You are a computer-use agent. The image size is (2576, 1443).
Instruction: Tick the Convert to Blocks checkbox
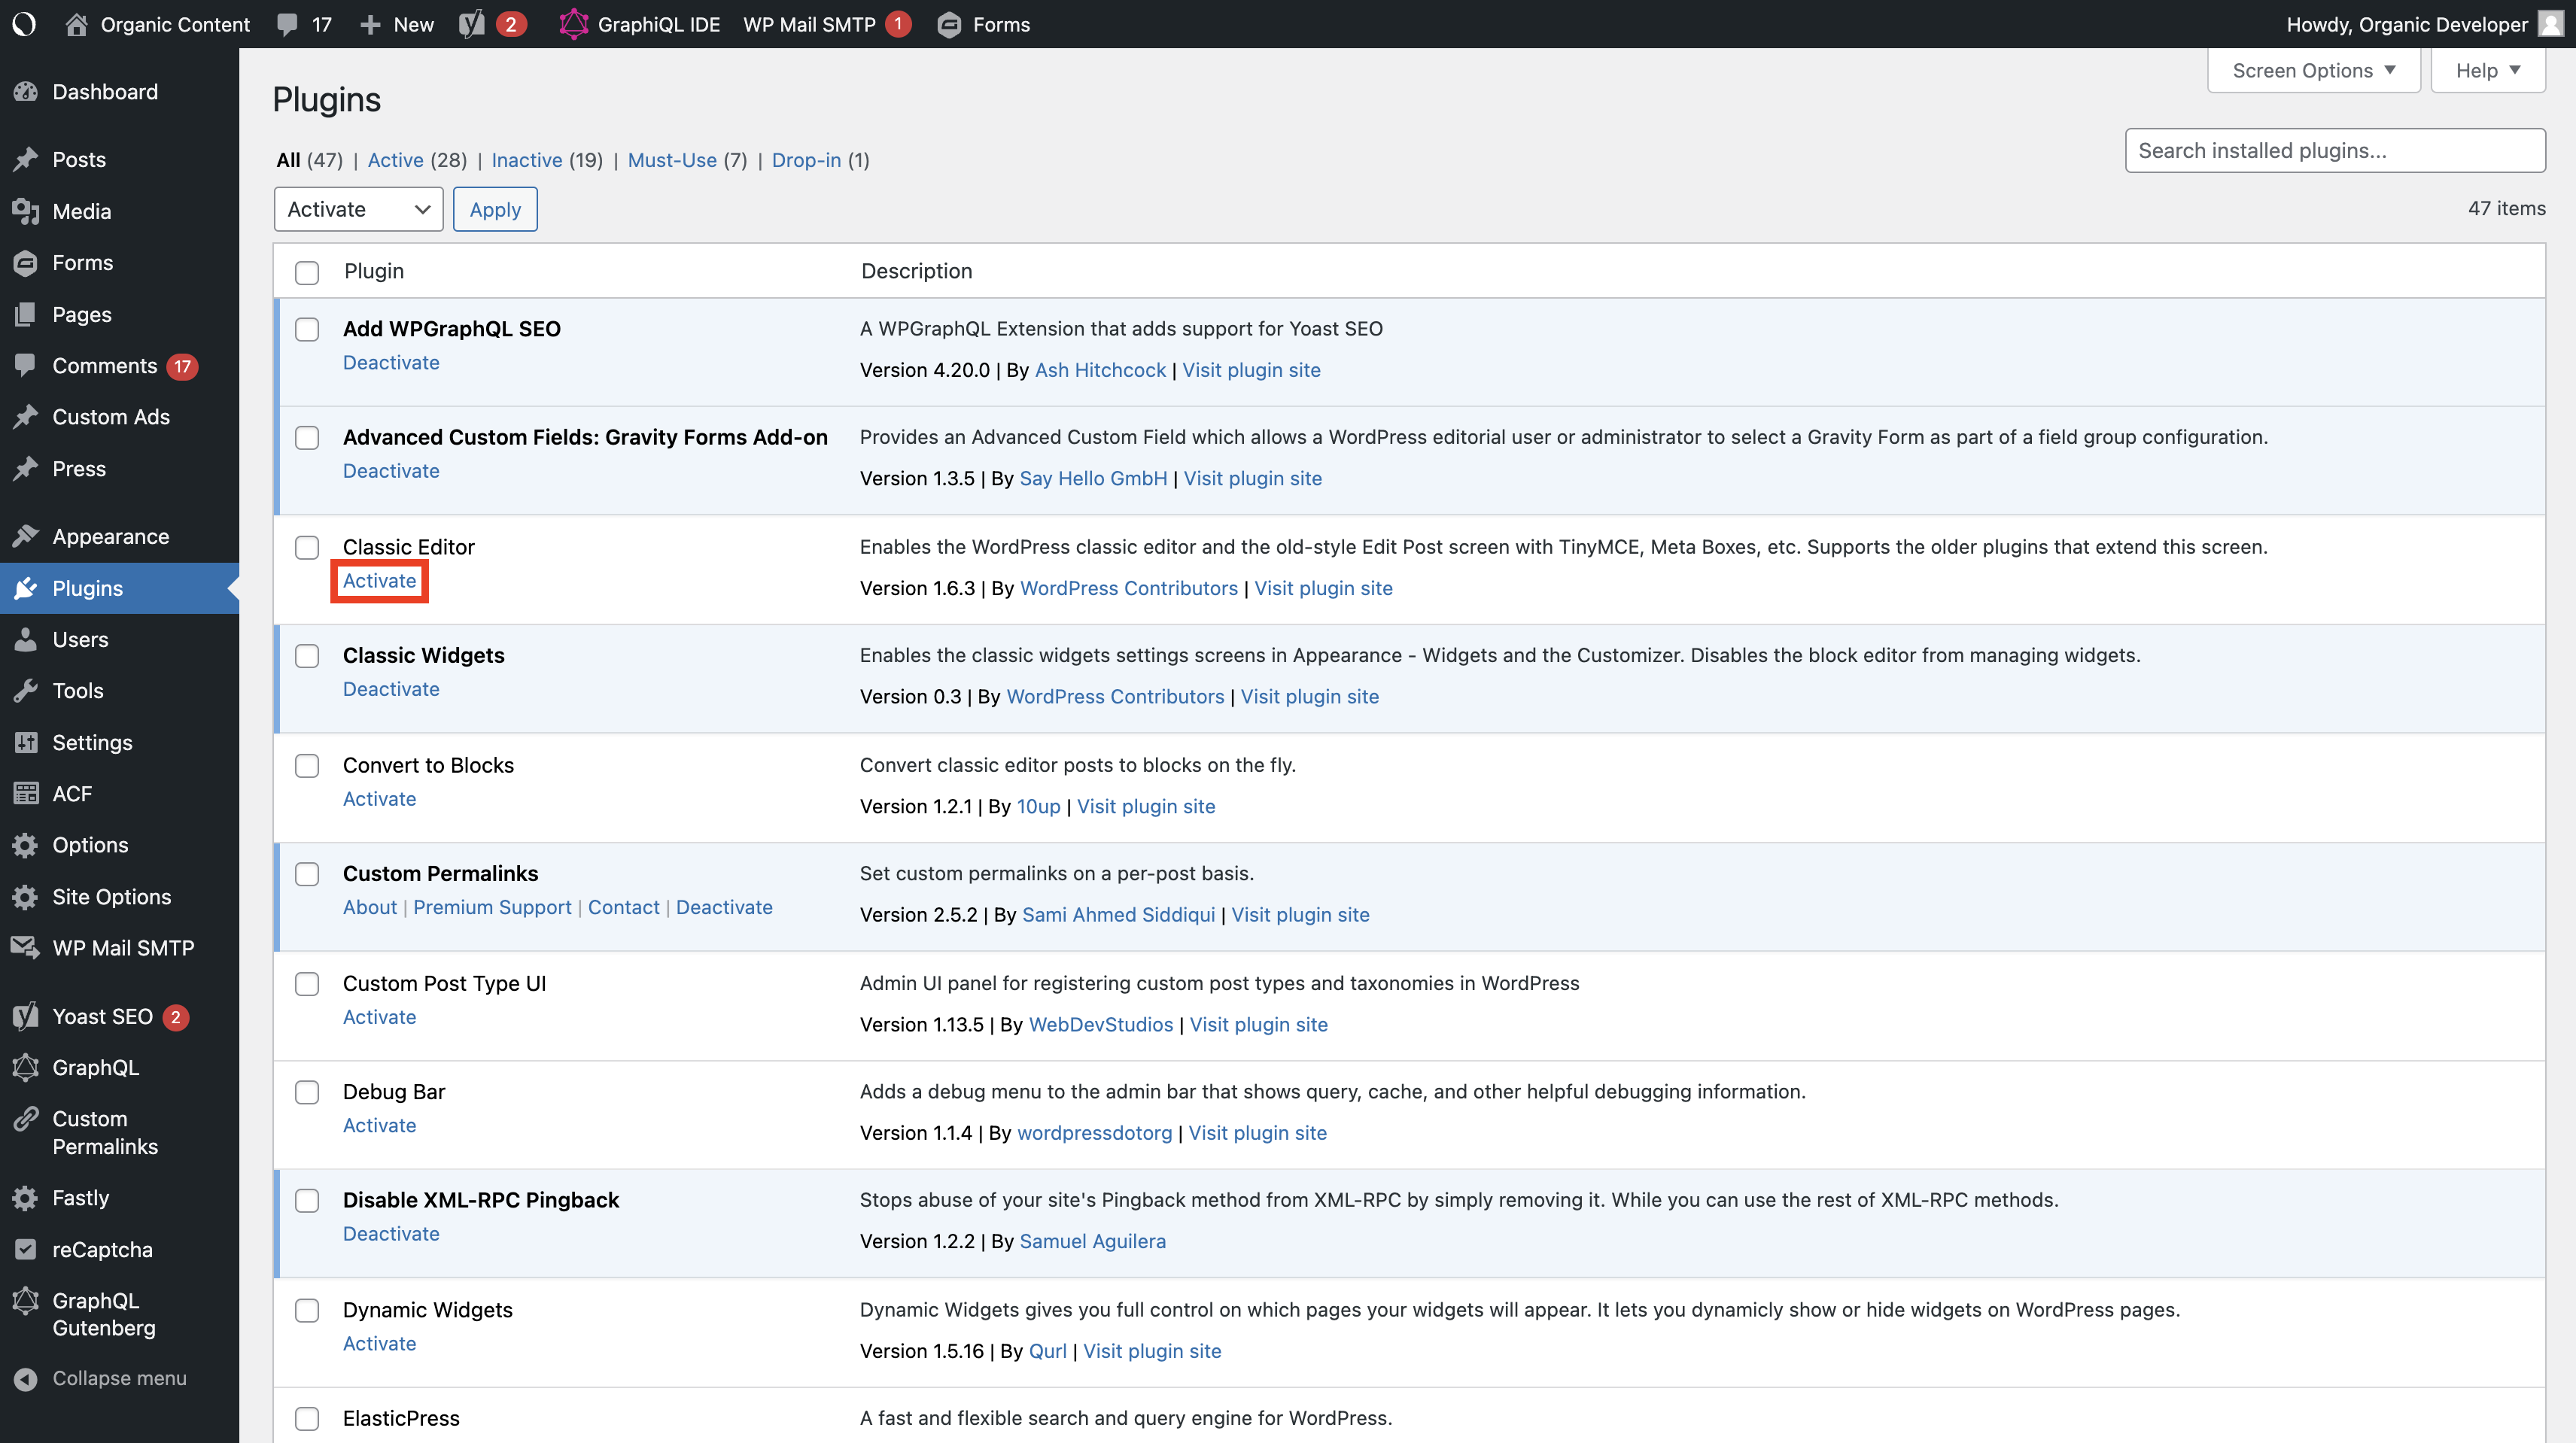point(307,765)
